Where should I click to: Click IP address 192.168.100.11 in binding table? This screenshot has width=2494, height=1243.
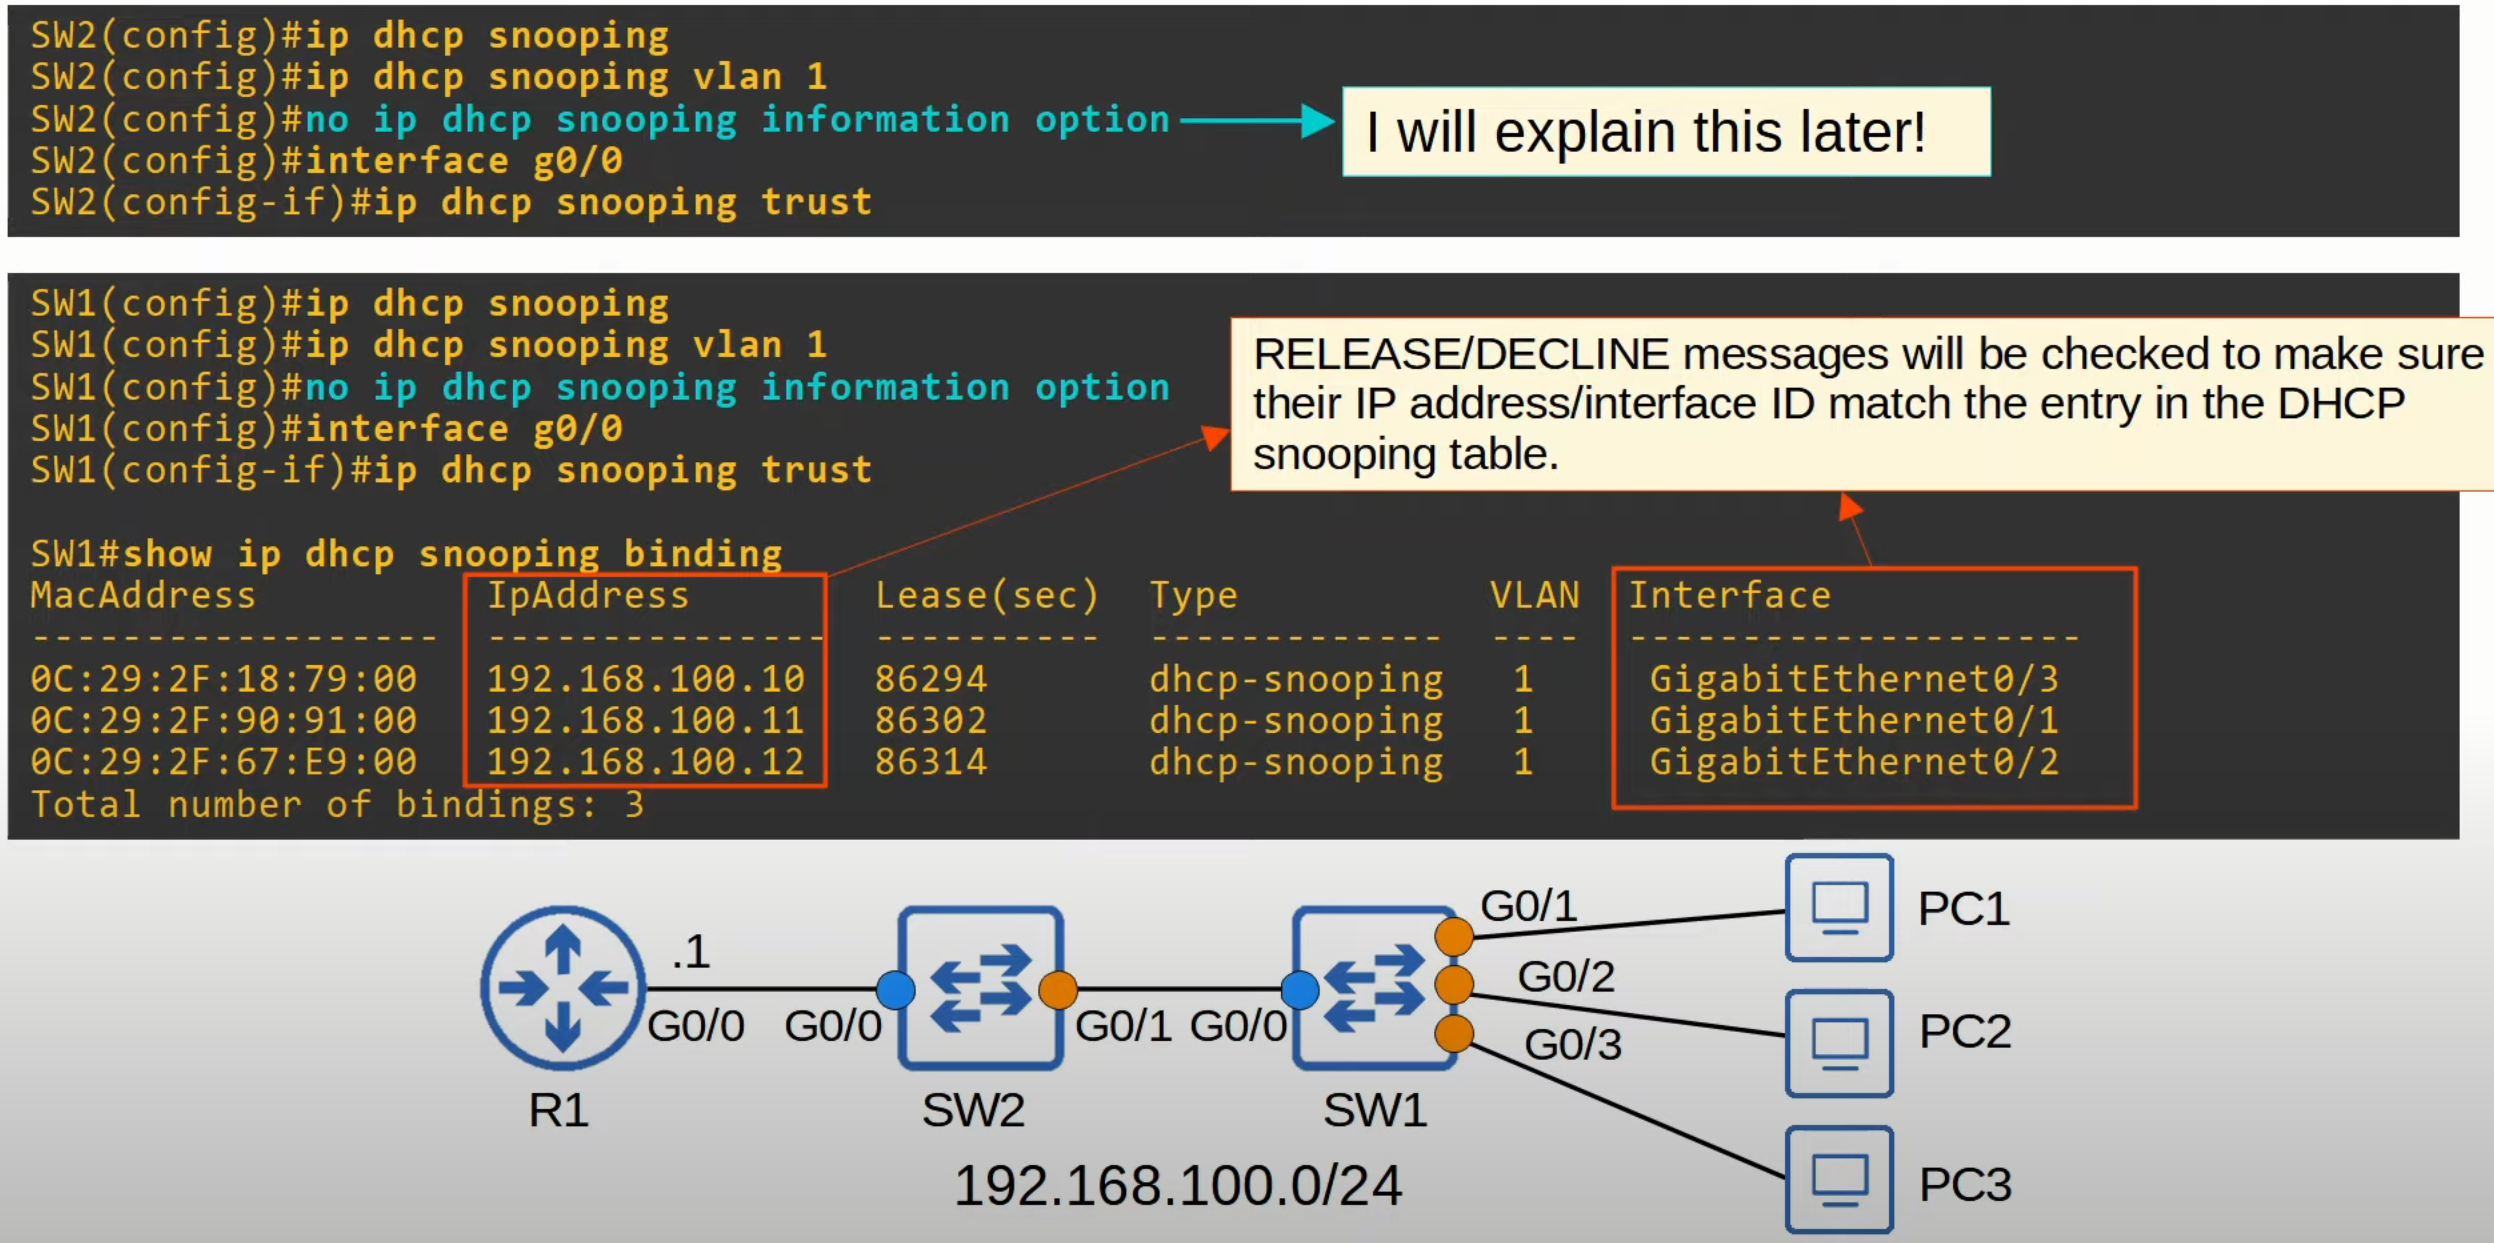click(645, 721)
